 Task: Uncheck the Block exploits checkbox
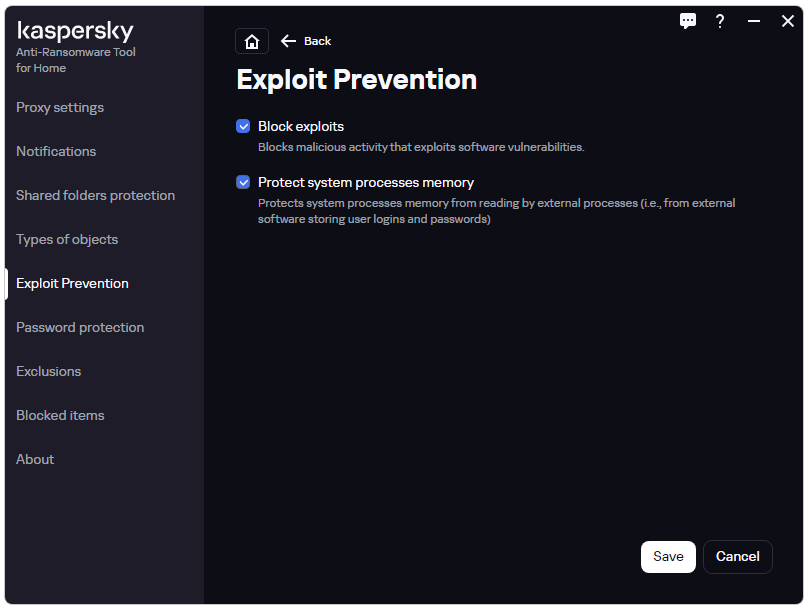pyautogui.click(x=243, y=126)
